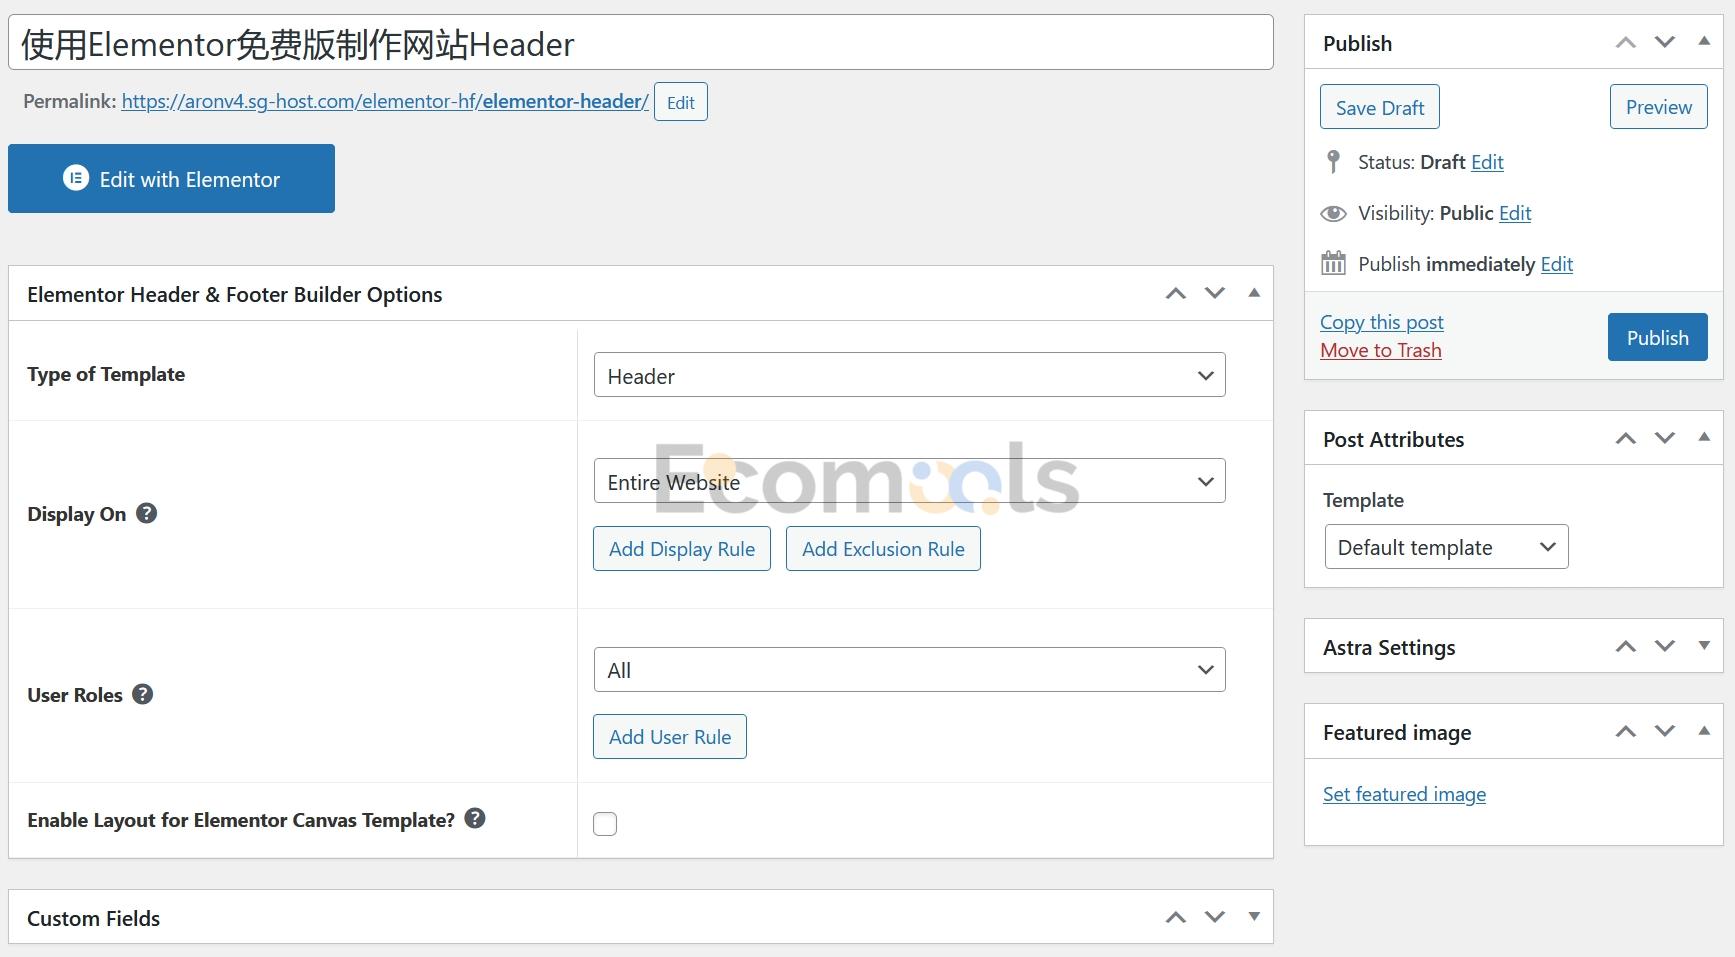Expand the Astra Settings panel
1735x957 pixels.
(x=1704, y=646)
